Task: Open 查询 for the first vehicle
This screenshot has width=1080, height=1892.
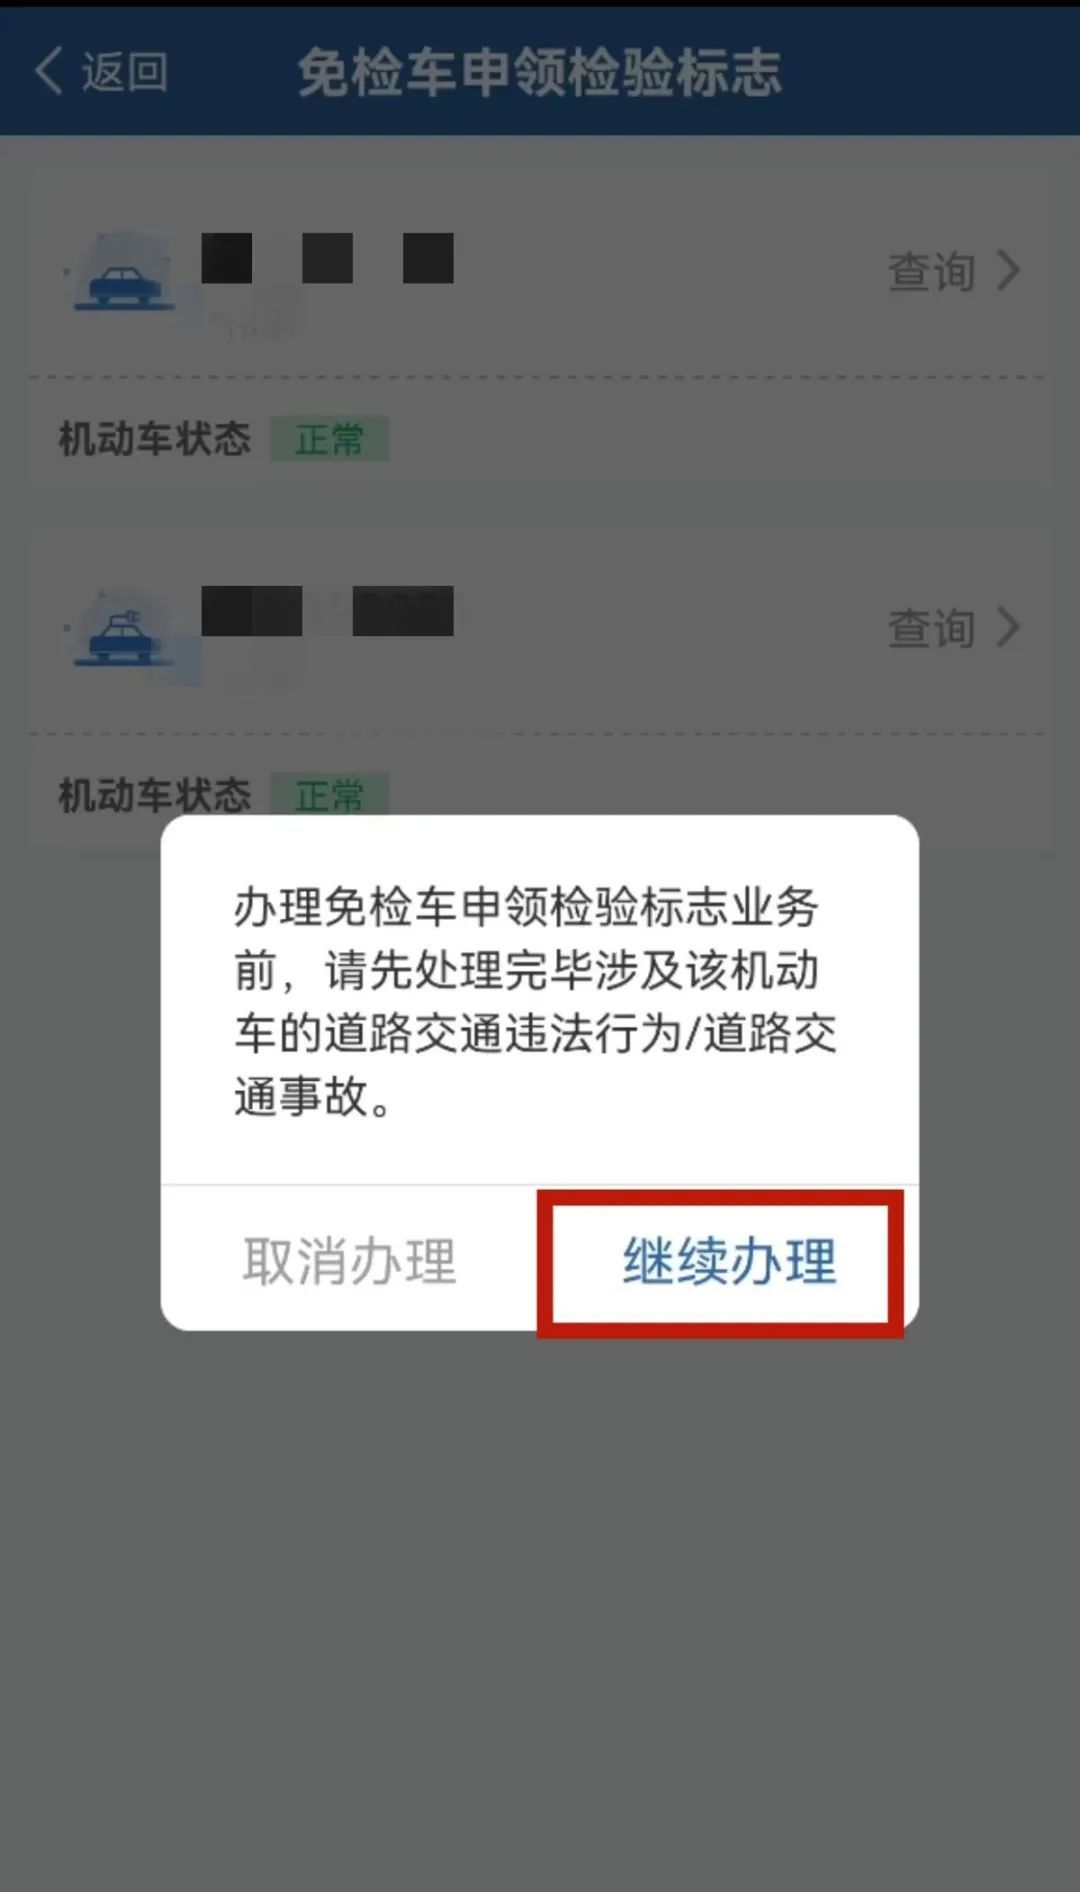Action: coord(931,271)
